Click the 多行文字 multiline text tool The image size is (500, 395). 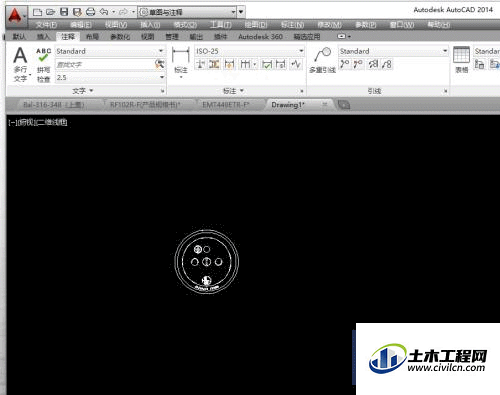click(20, 64)
